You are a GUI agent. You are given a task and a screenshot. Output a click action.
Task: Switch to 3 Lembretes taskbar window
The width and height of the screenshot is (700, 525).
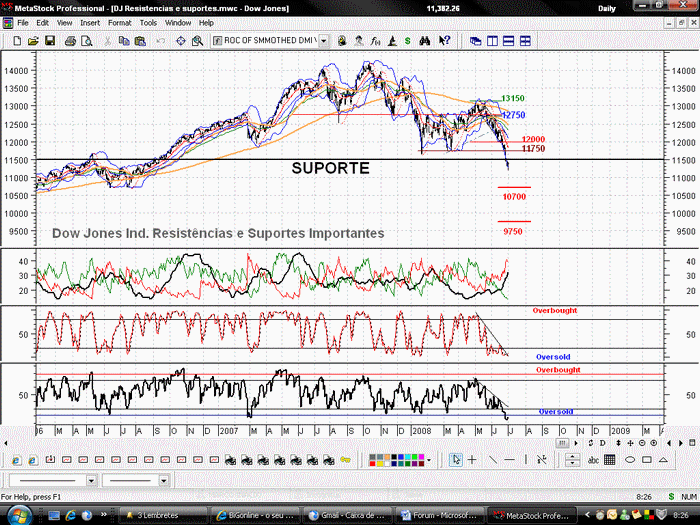163,515
